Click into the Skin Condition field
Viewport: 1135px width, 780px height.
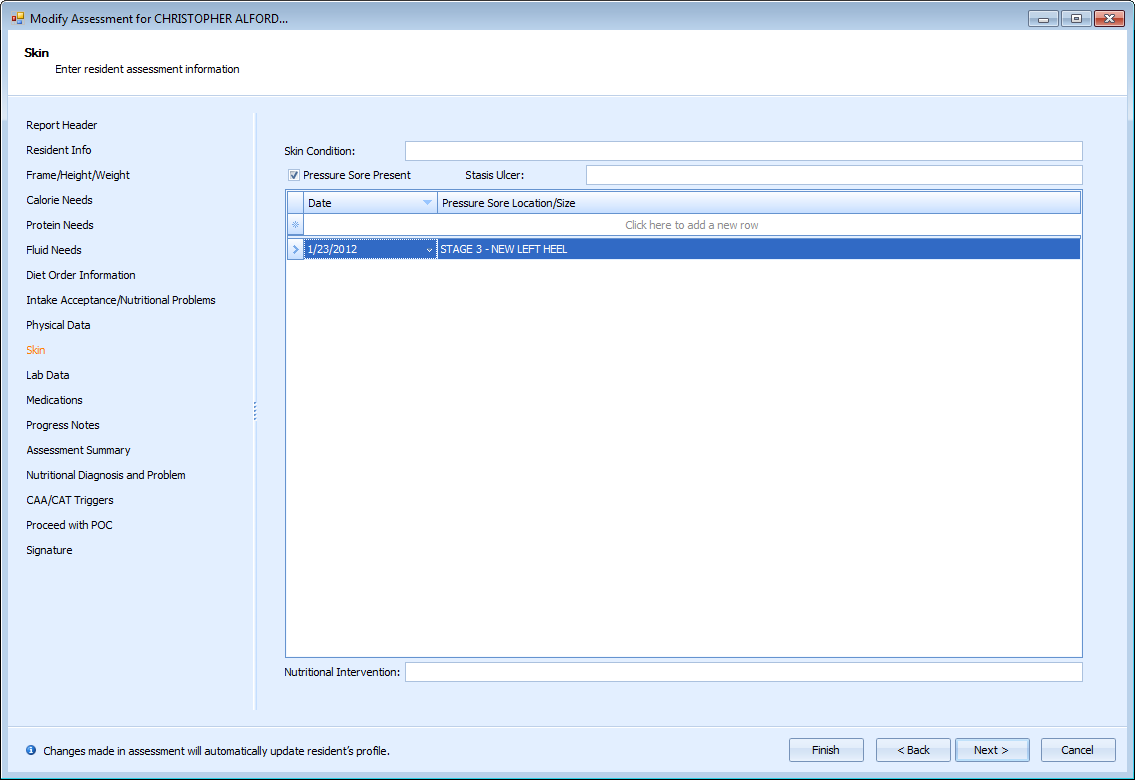(x=743, y=151)
